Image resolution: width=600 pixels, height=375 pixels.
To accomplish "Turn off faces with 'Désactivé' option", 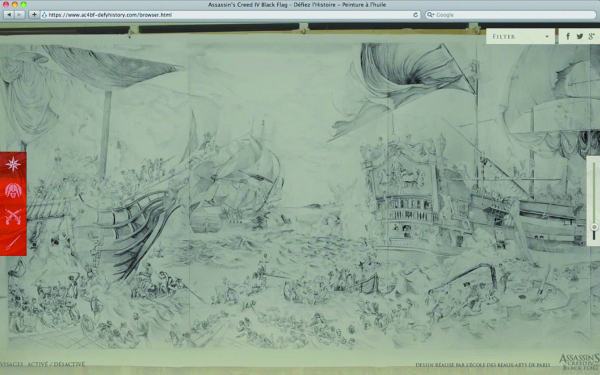I will point(69,364).
